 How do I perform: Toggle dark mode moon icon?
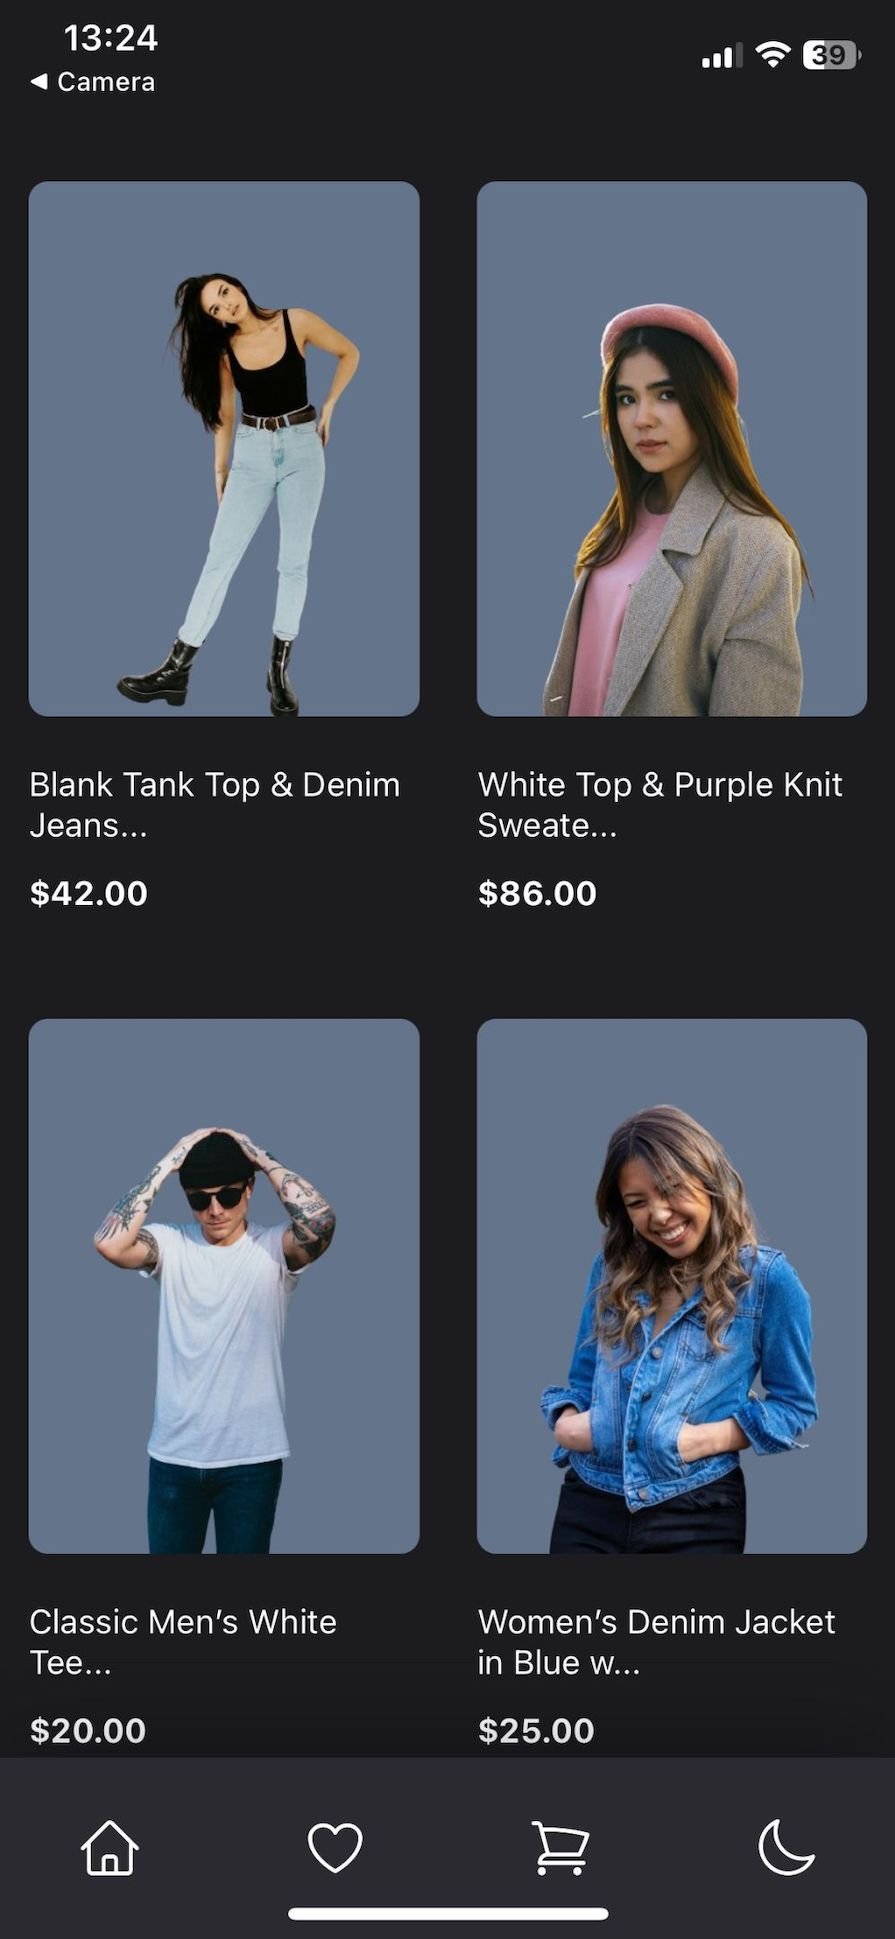[786, 1847]
